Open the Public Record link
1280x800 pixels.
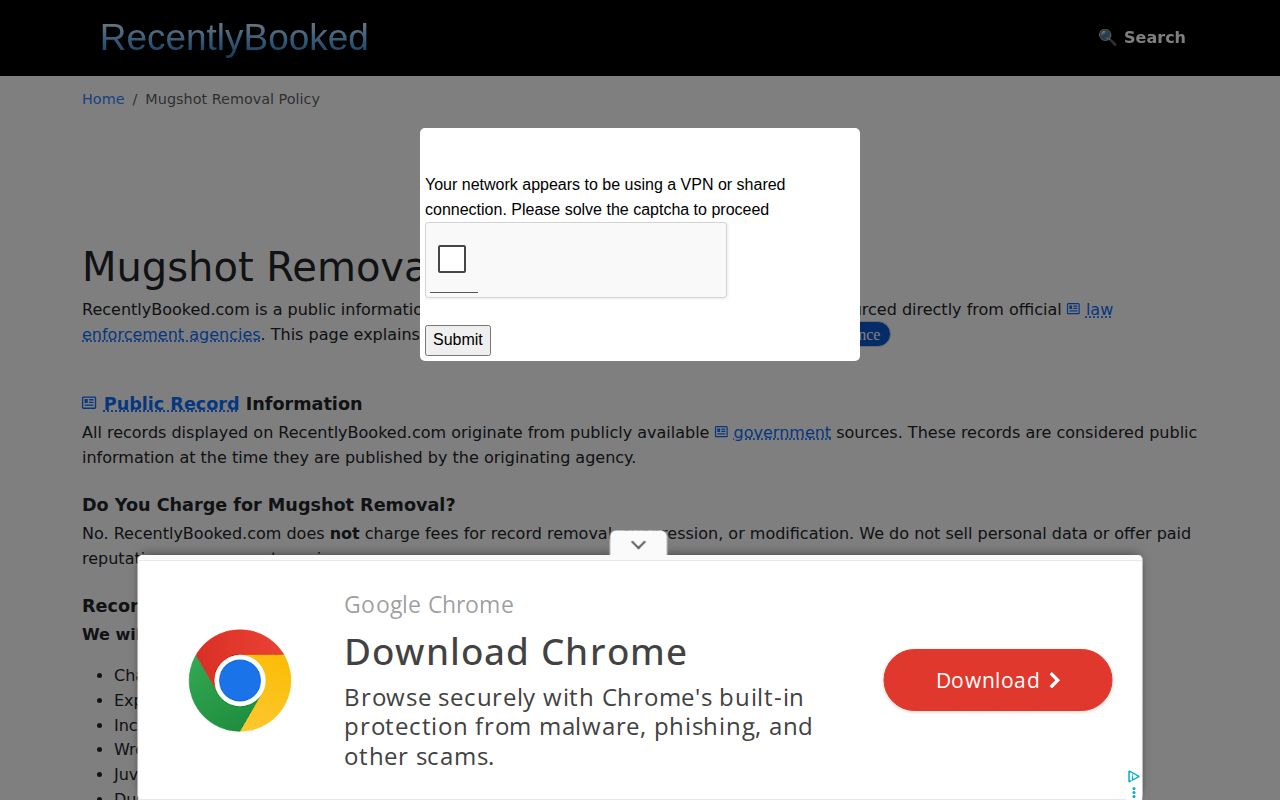171,404
